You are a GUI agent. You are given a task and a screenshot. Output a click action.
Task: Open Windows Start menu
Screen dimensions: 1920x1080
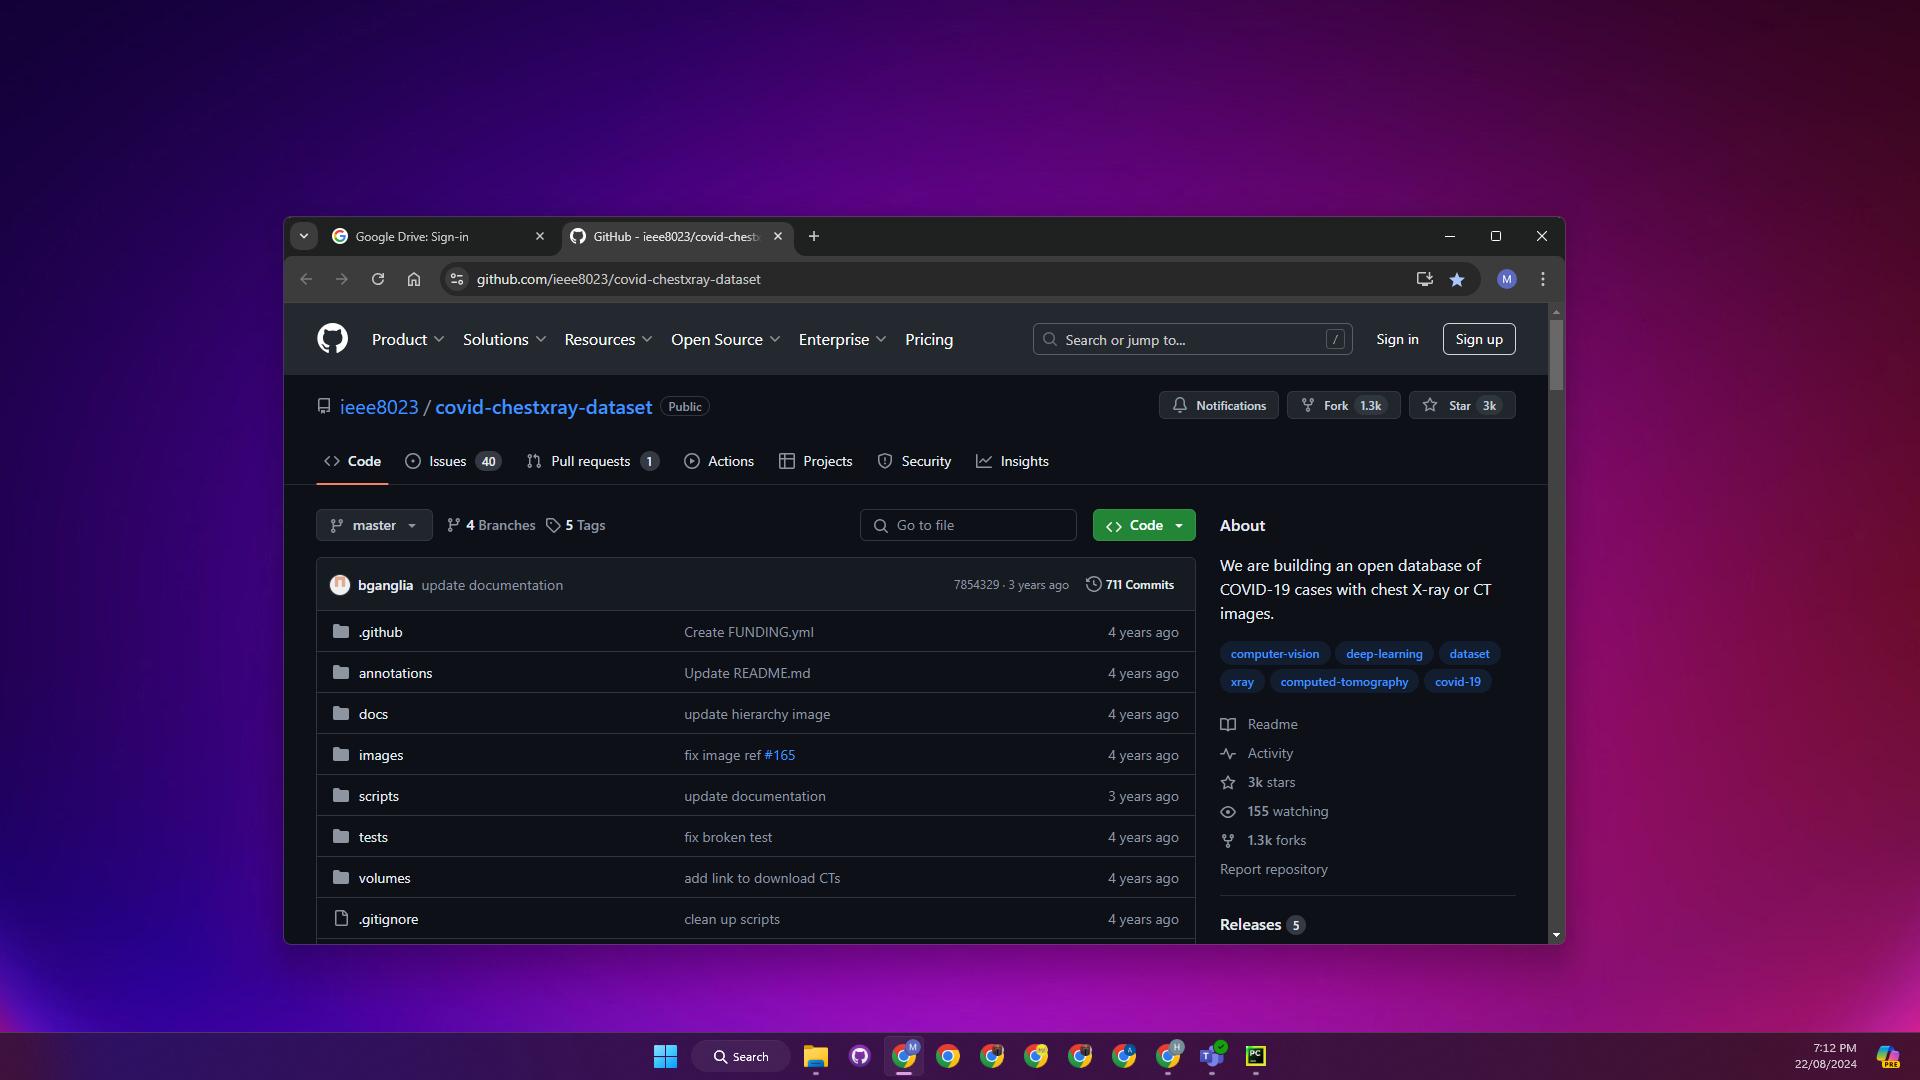pos(665,1056)
